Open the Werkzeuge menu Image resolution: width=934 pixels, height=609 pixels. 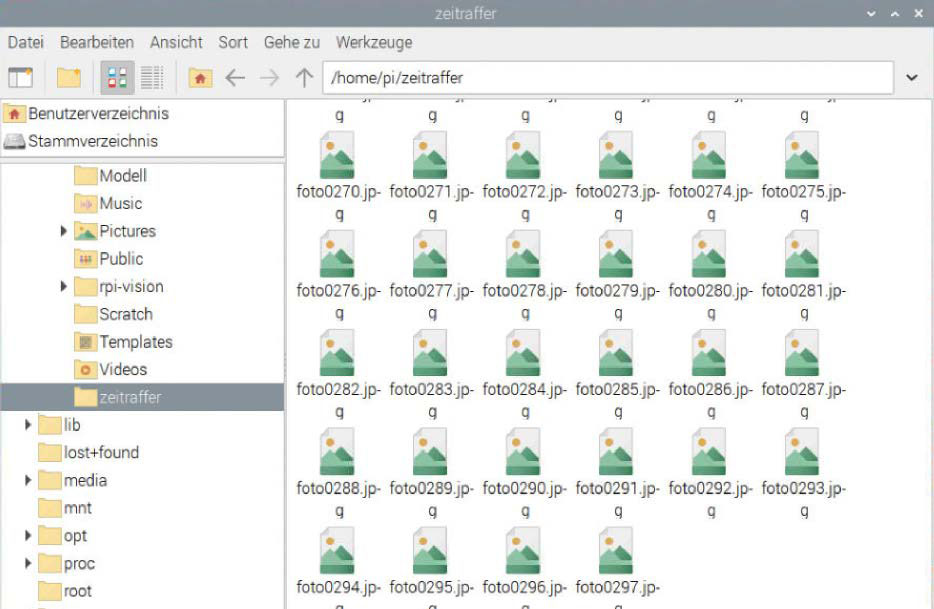point(374,43)
